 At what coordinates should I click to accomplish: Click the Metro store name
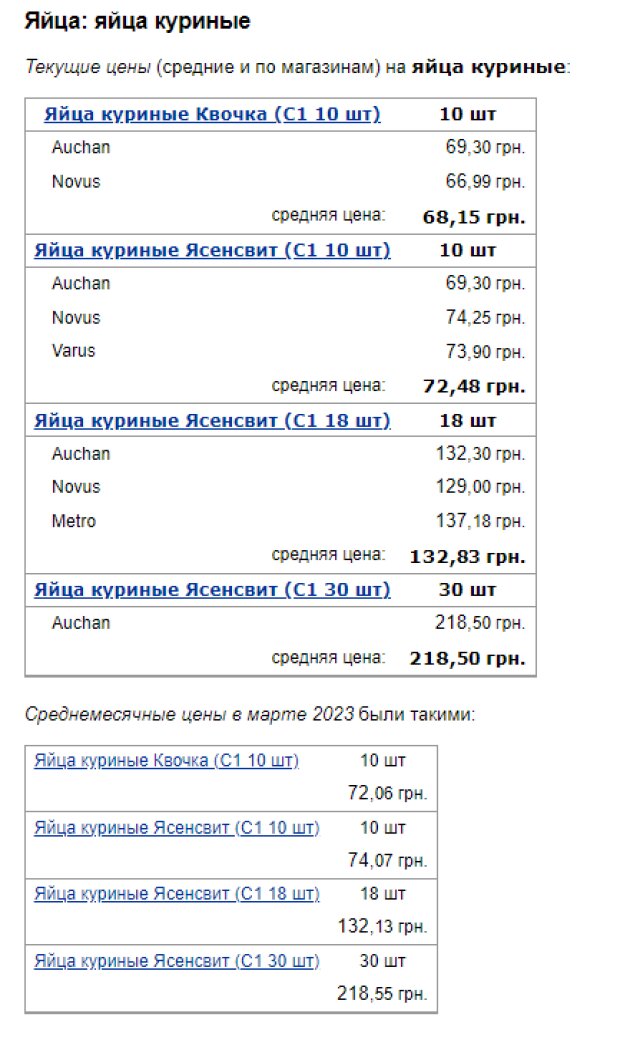click(74, 521)
